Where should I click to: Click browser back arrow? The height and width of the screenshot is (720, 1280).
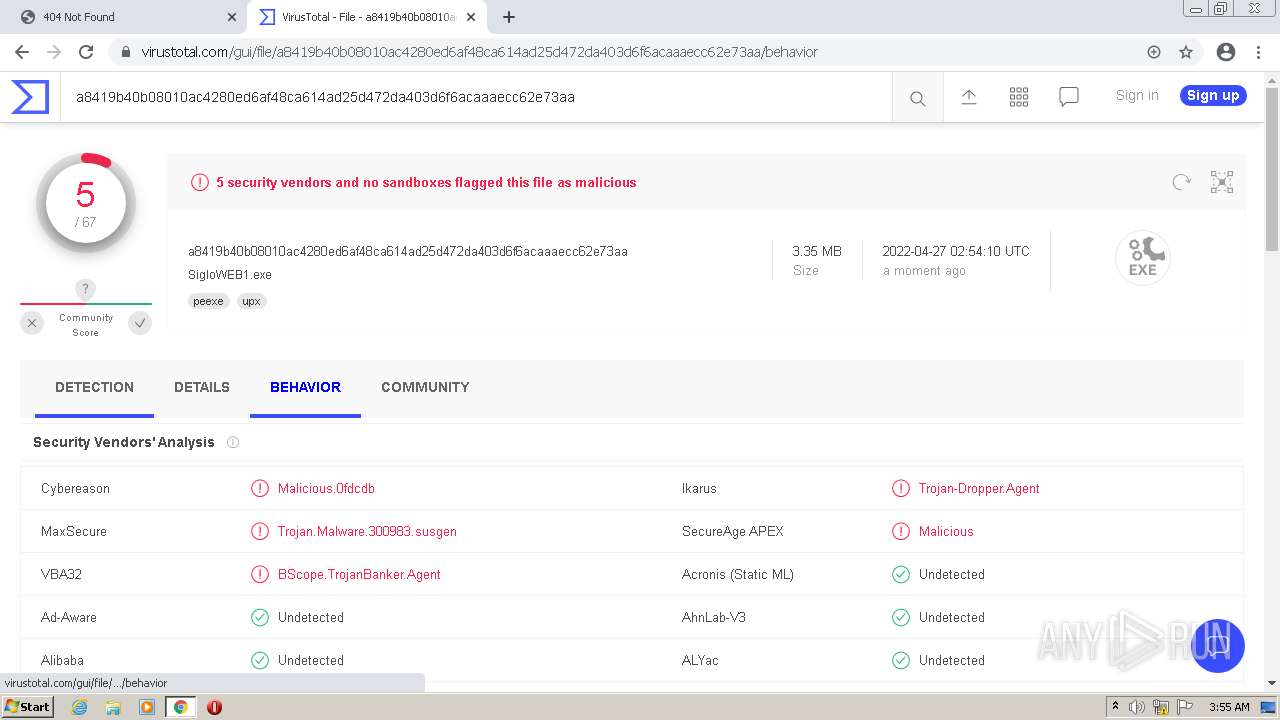[22, 52]
